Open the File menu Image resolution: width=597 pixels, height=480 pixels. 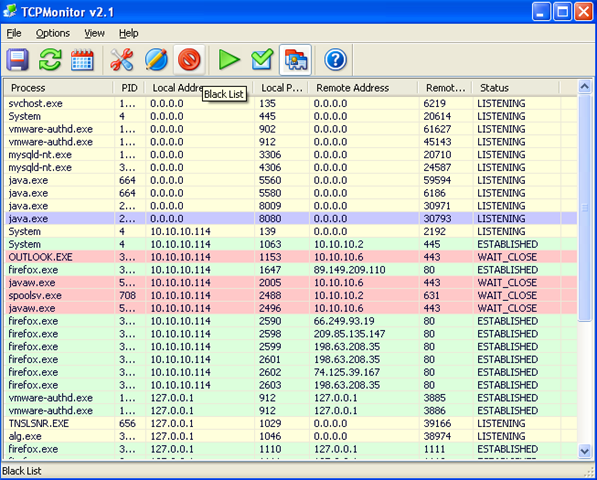pyautogui.click(x=14, y=33)
